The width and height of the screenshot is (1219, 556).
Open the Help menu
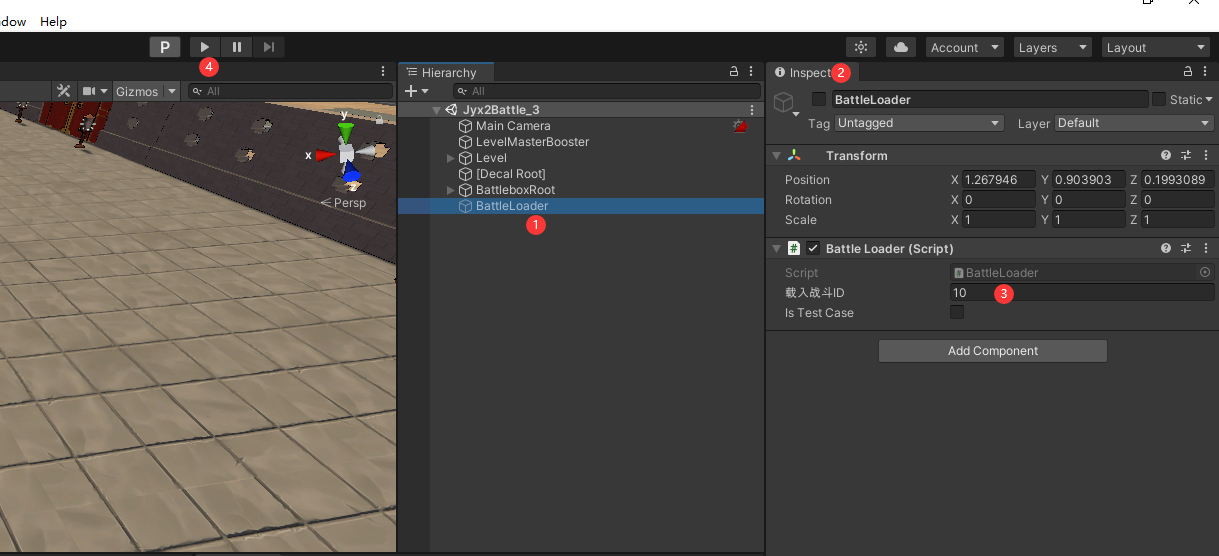(53, 21)
